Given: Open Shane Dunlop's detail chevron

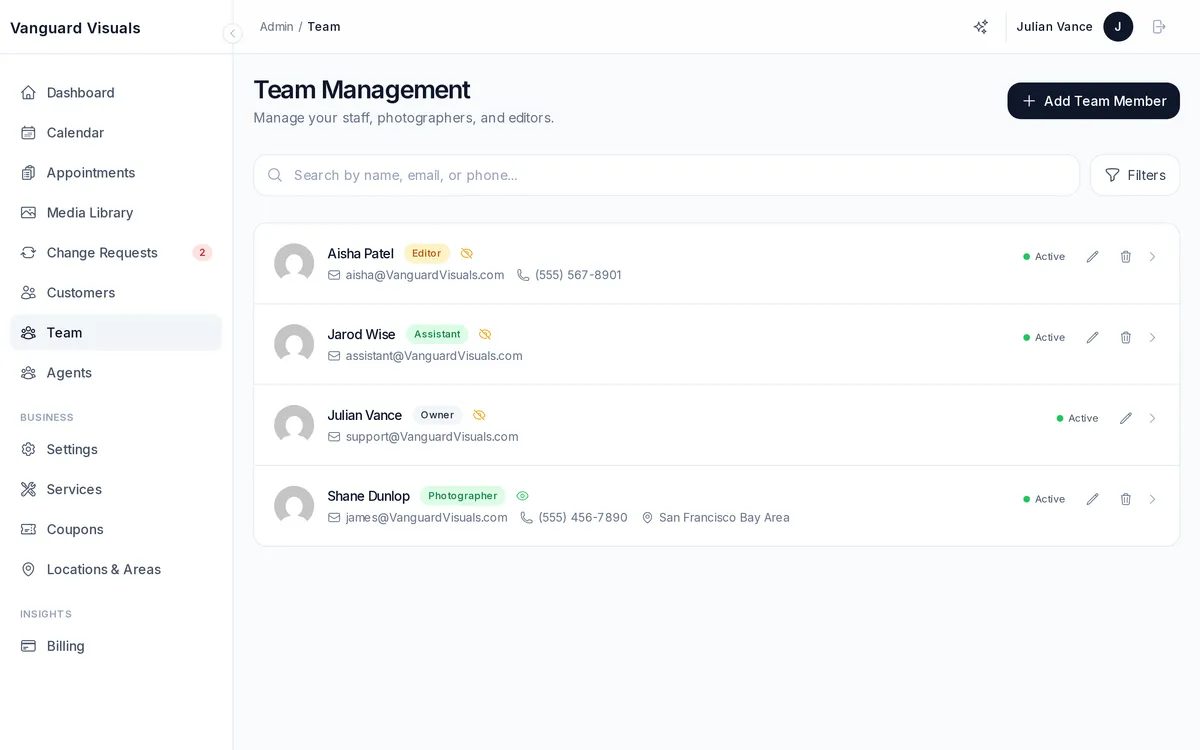Looking at the screenshot, I should pyautogui.click(x=1152, y=498).
